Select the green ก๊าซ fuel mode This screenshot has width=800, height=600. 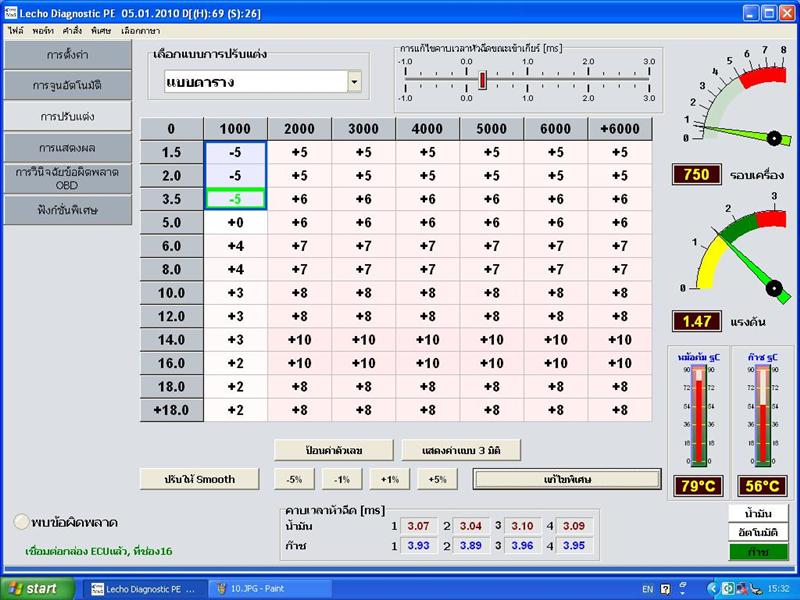coord(758,552)
